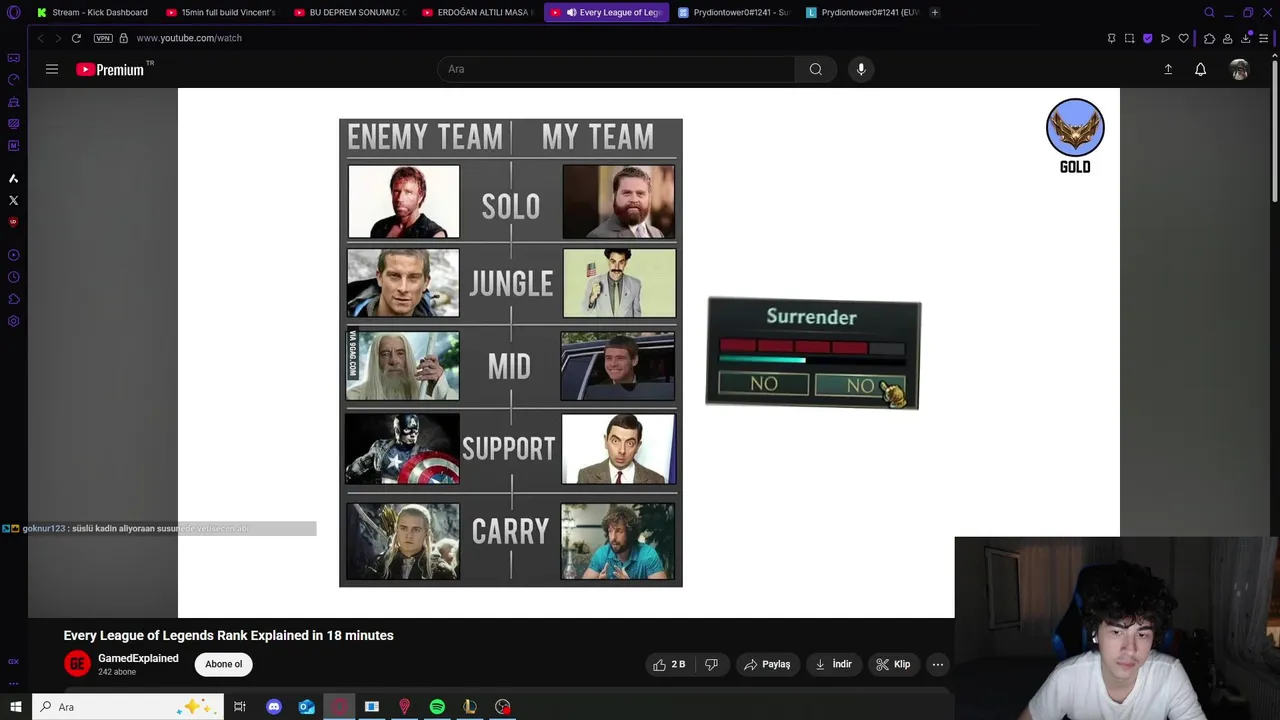This screenshot has width=1280, height=720.
Task: Open downloads icon in toolbar
Action: point(1246,38)
